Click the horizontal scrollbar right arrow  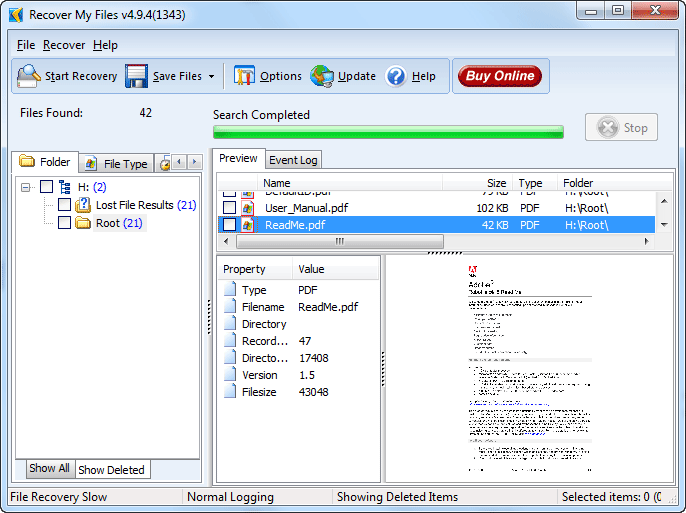(647, 241)
